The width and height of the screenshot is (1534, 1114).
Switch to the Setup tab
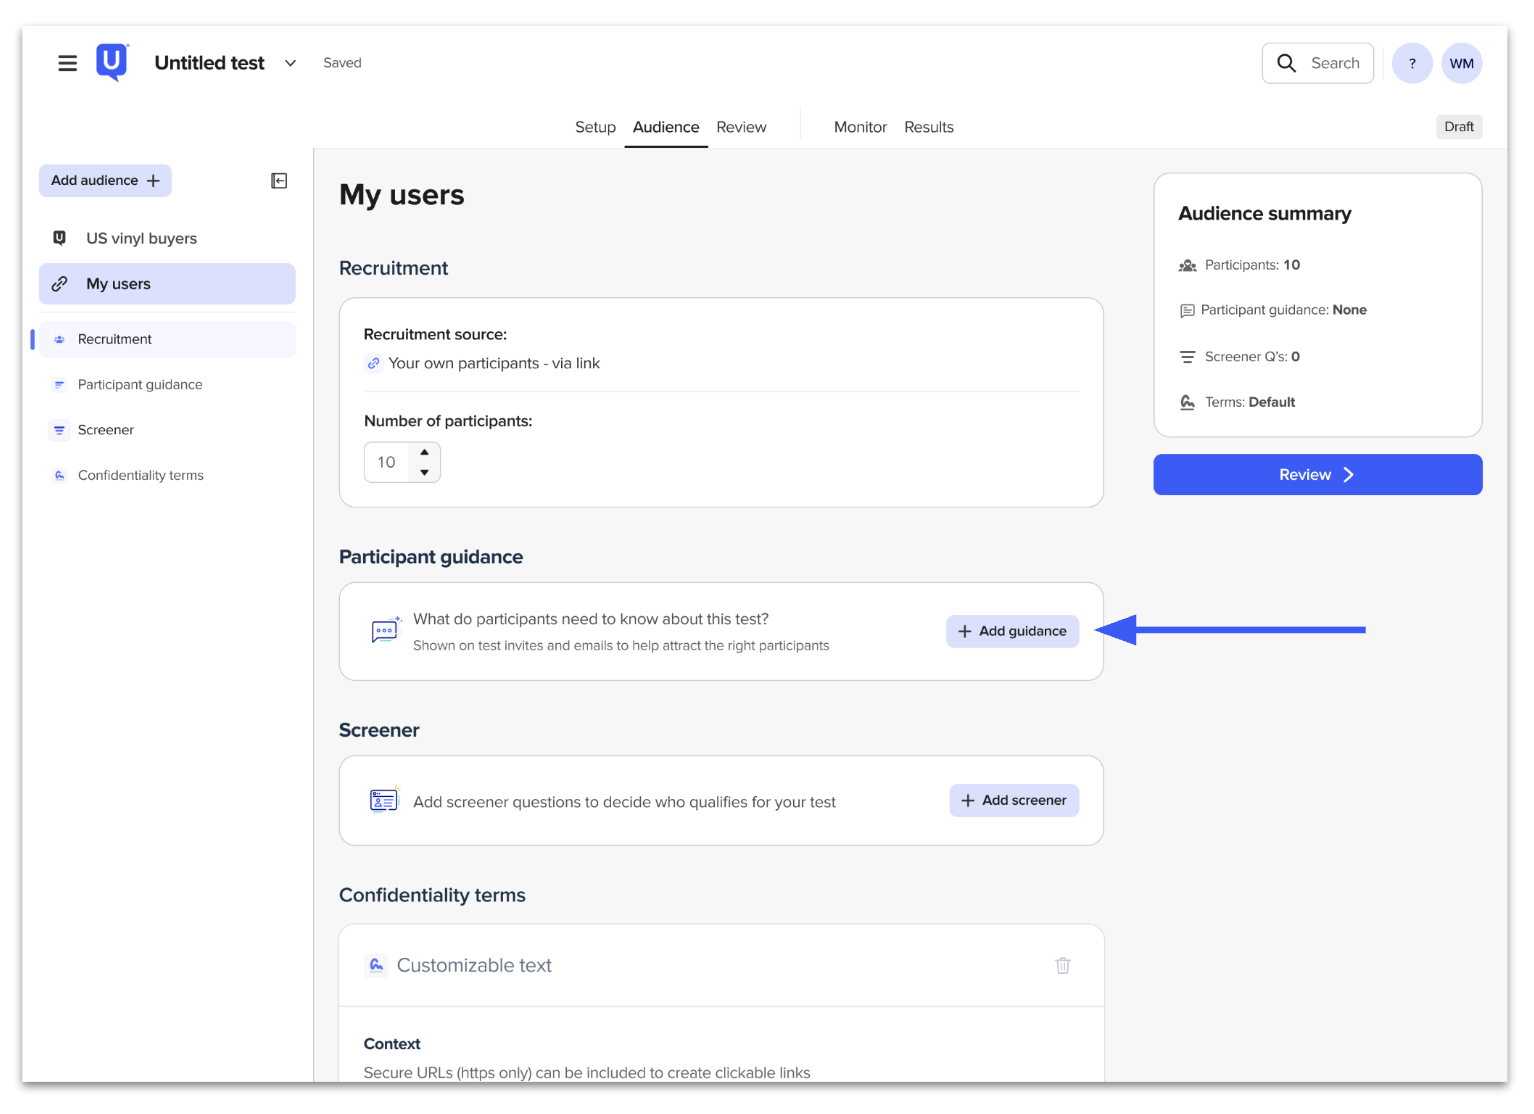coord(595,127)
